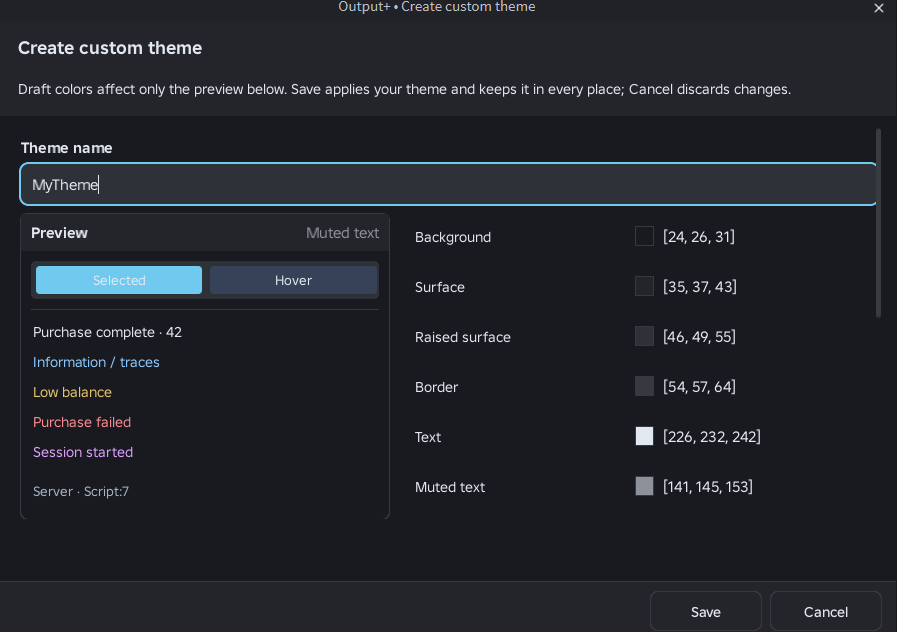This screenshot has height=632, width=897.
Task: Click the [46, 49, 55] raised surface value
Action: click(x=699, y=336)
